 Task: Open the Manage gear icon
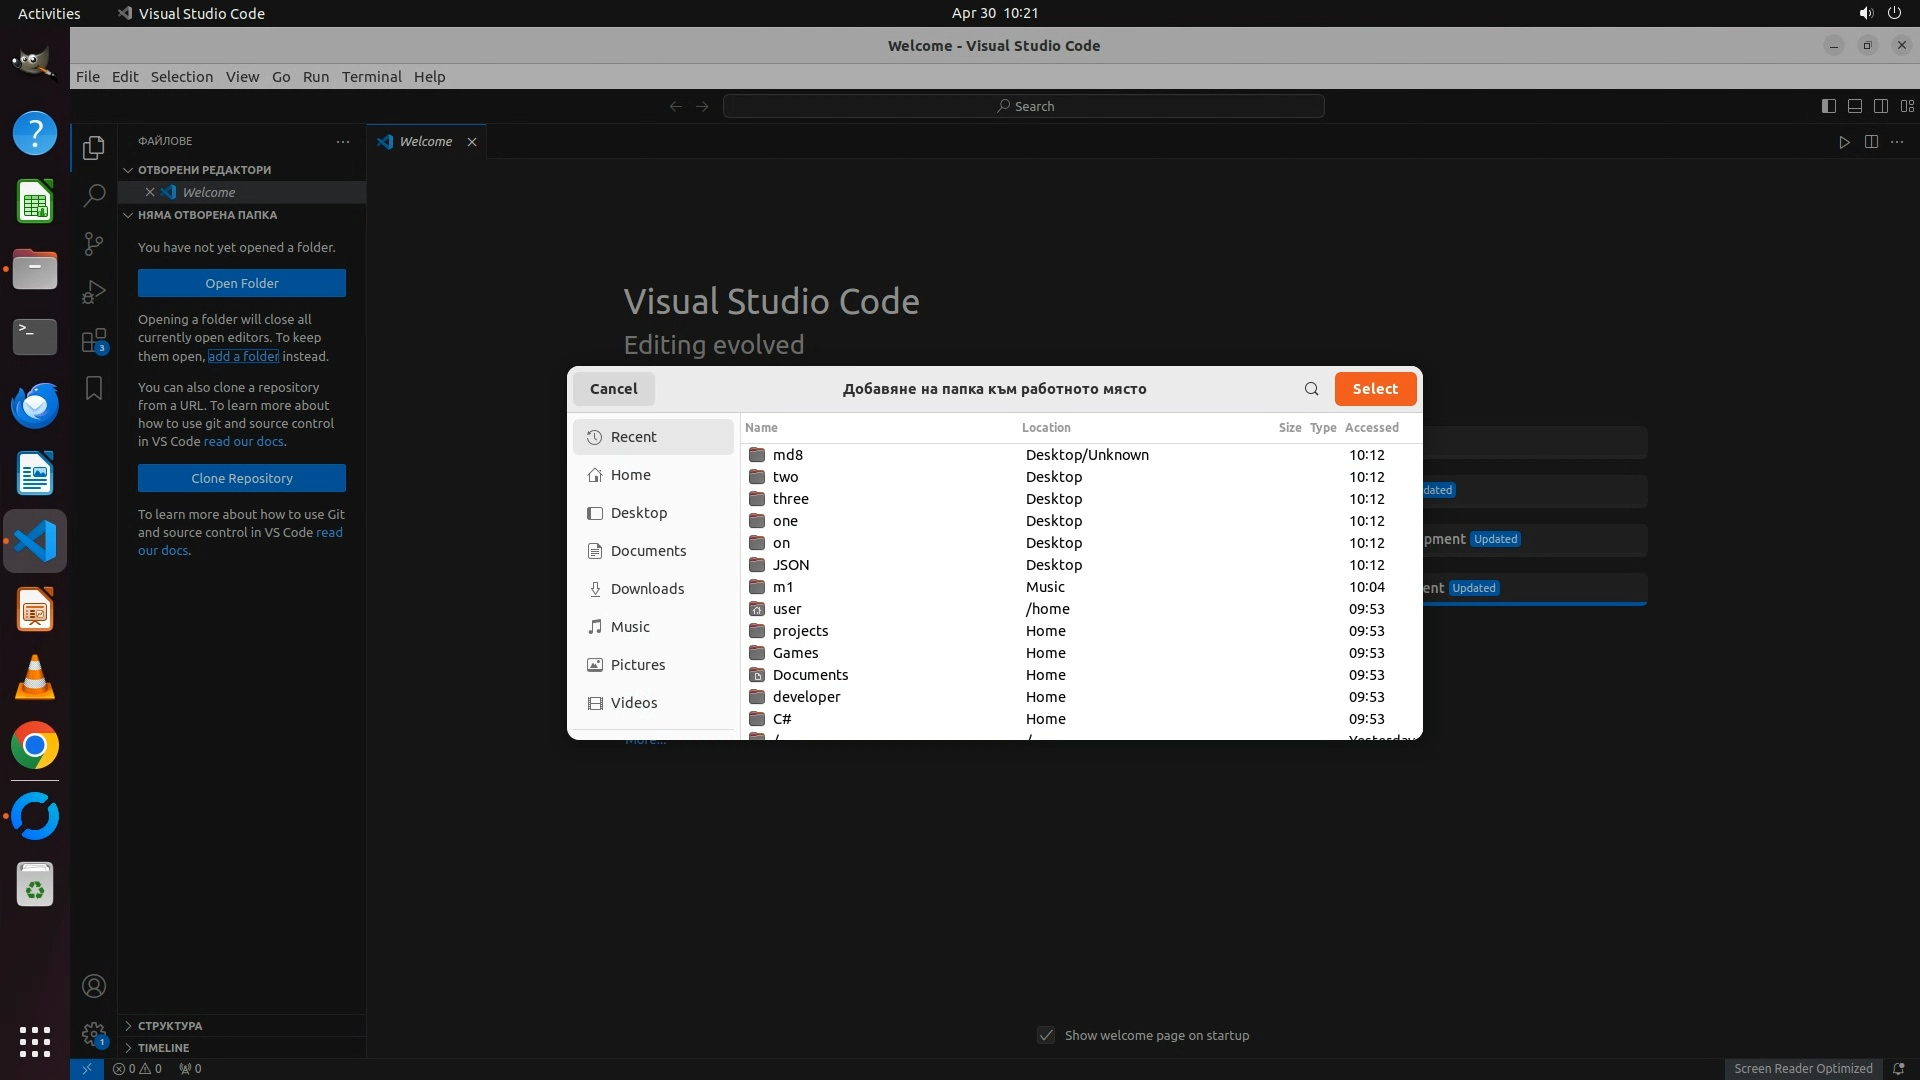(x=94, y=1034)
